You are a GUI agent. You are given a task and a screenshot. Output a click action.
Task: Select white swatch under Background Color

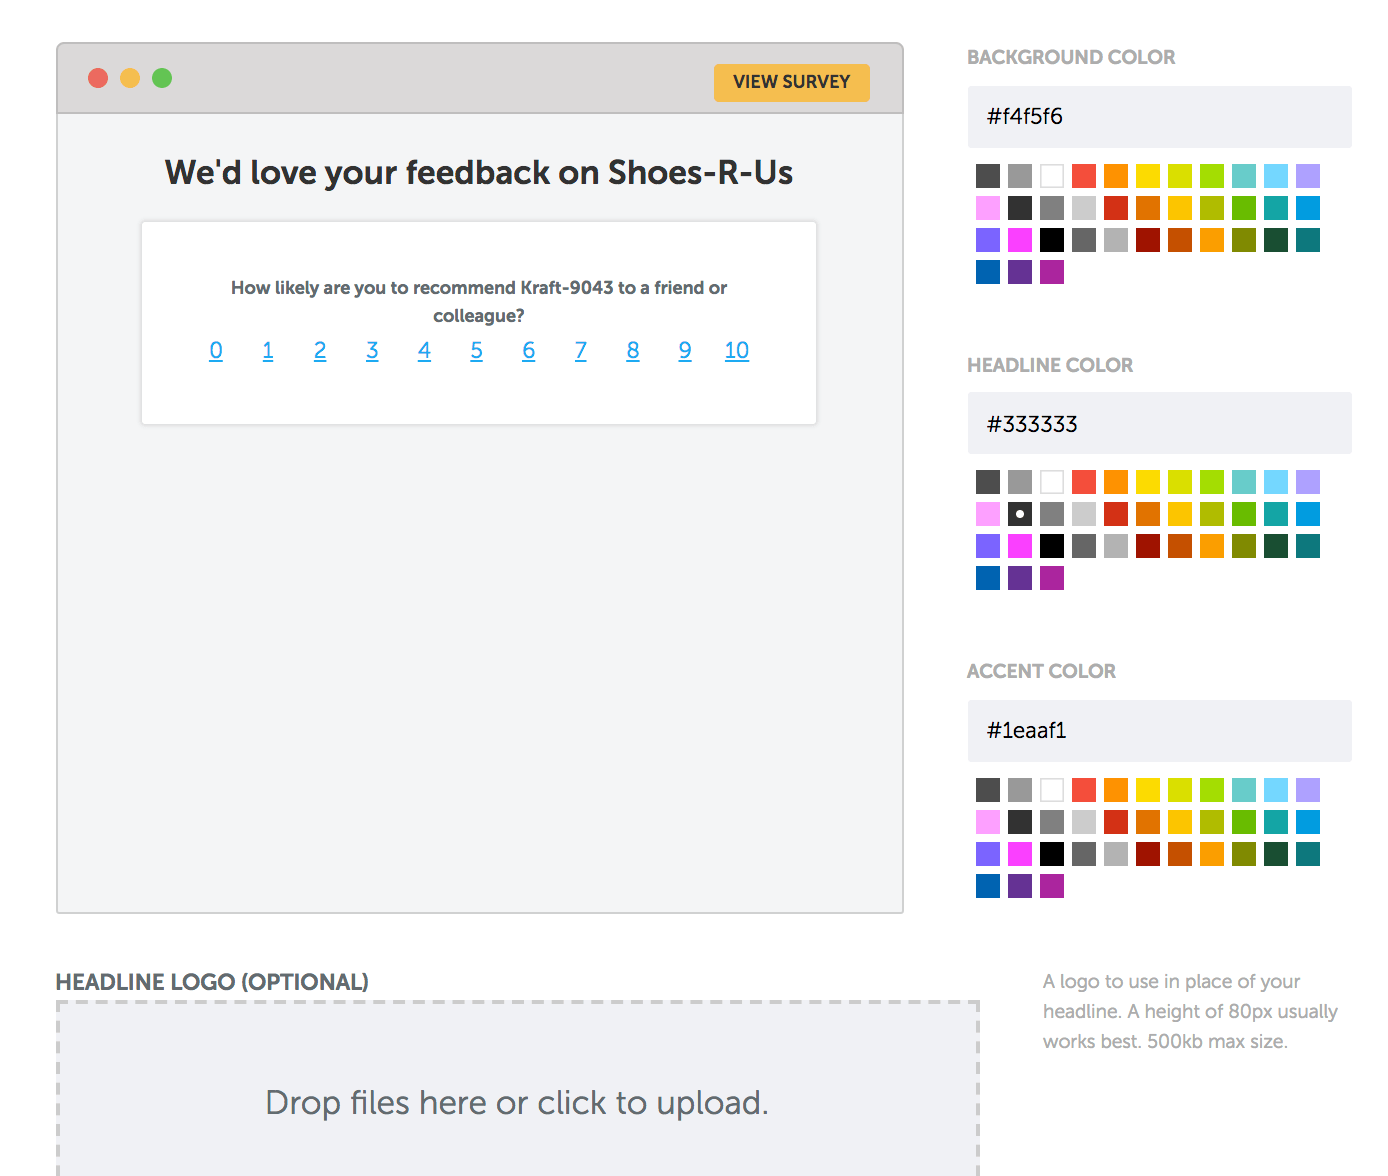[x=1052, y=176]
